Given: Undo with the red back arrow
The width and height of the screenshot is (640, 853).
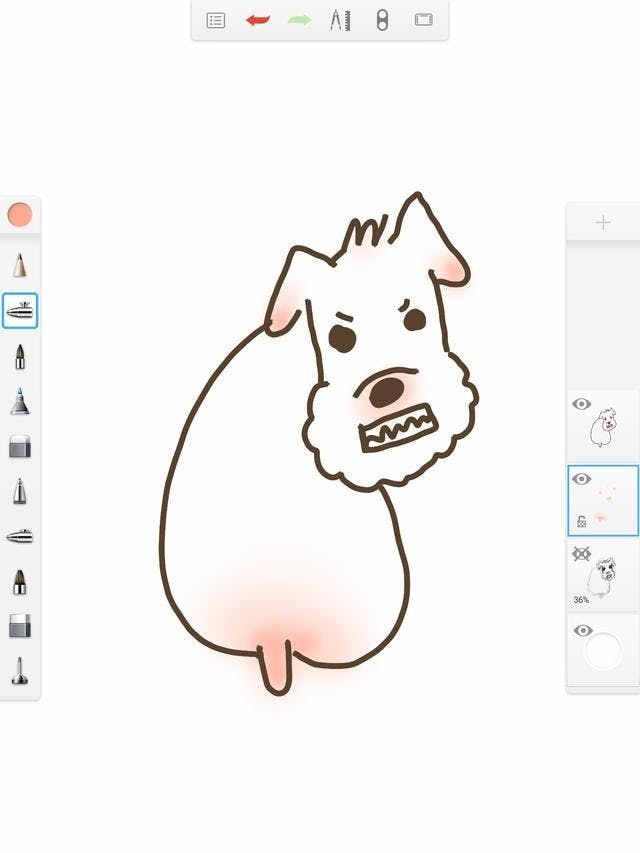Looking at the screenshot, I should click(258, 21).
